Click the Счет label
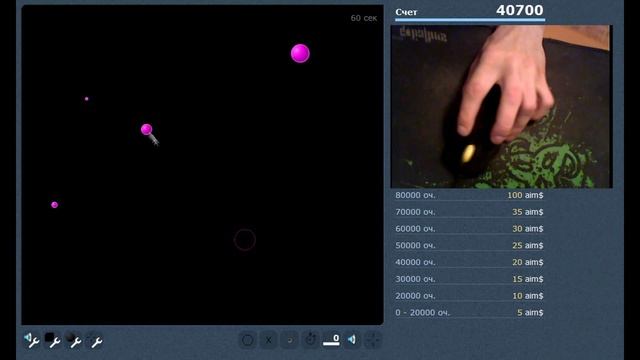This screenshot has height=360, width=640. pos(406,12)
